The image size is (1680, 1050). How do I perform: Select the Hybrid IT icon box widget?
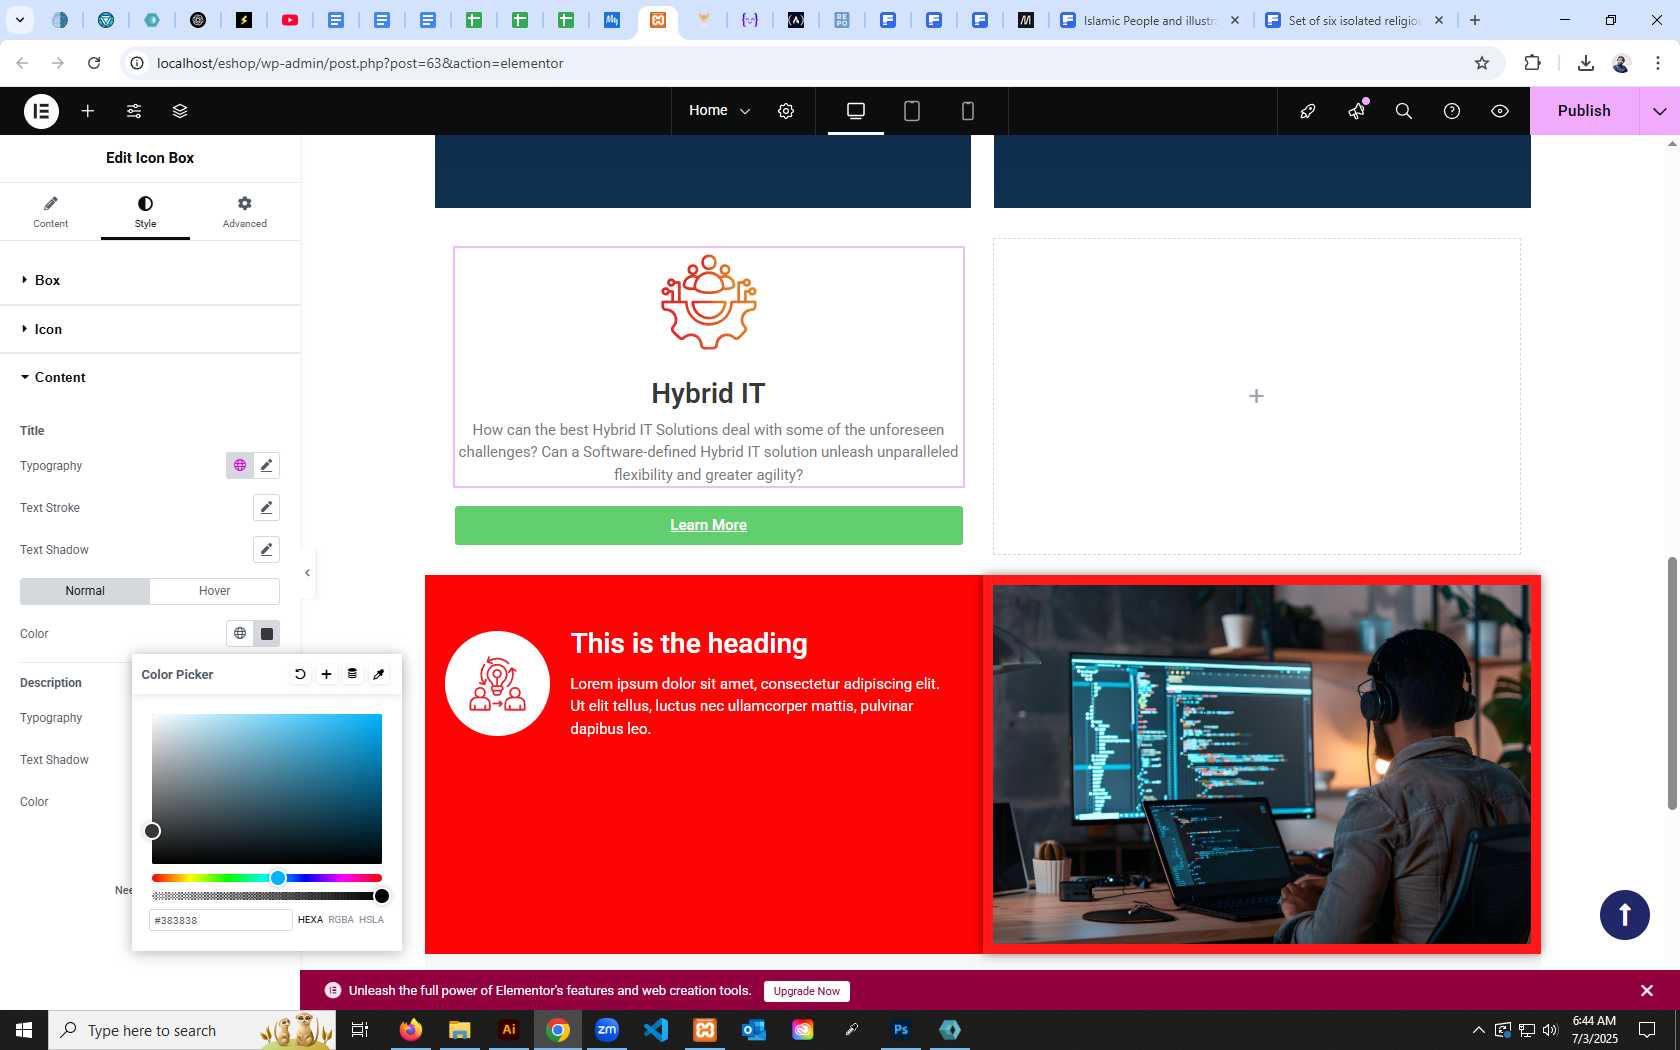(708, 367)
